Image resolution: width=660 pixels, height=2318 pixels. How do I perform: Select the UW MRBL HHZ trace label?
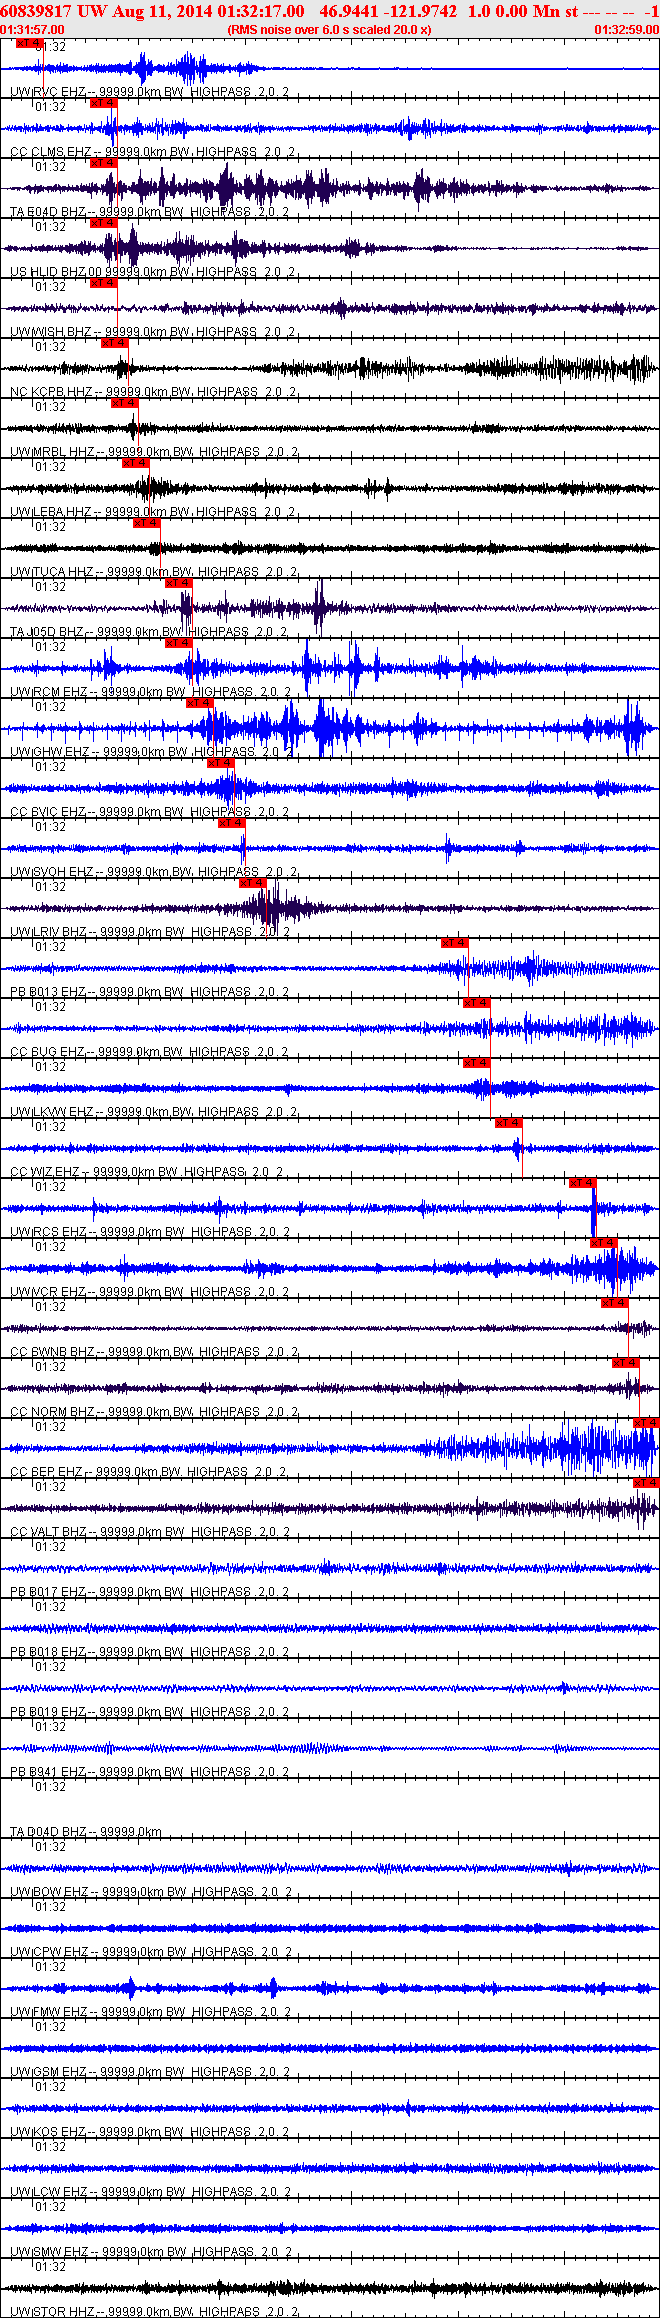(x=154, y=452)
